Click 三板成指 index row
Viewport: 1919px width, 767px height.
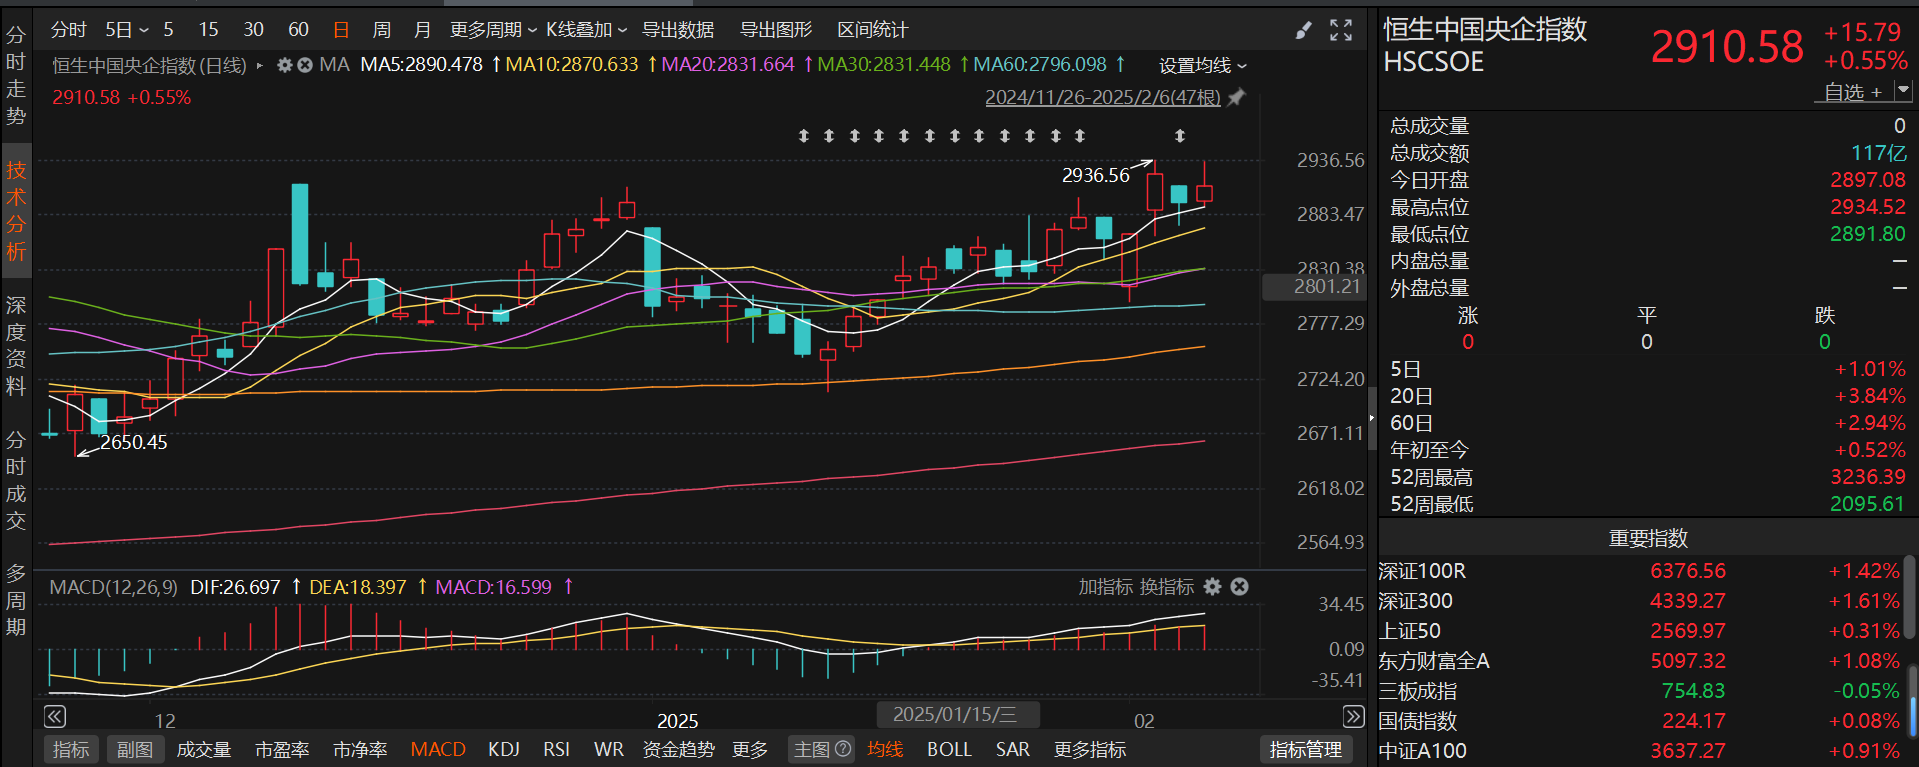click(x=1640, y=691)
